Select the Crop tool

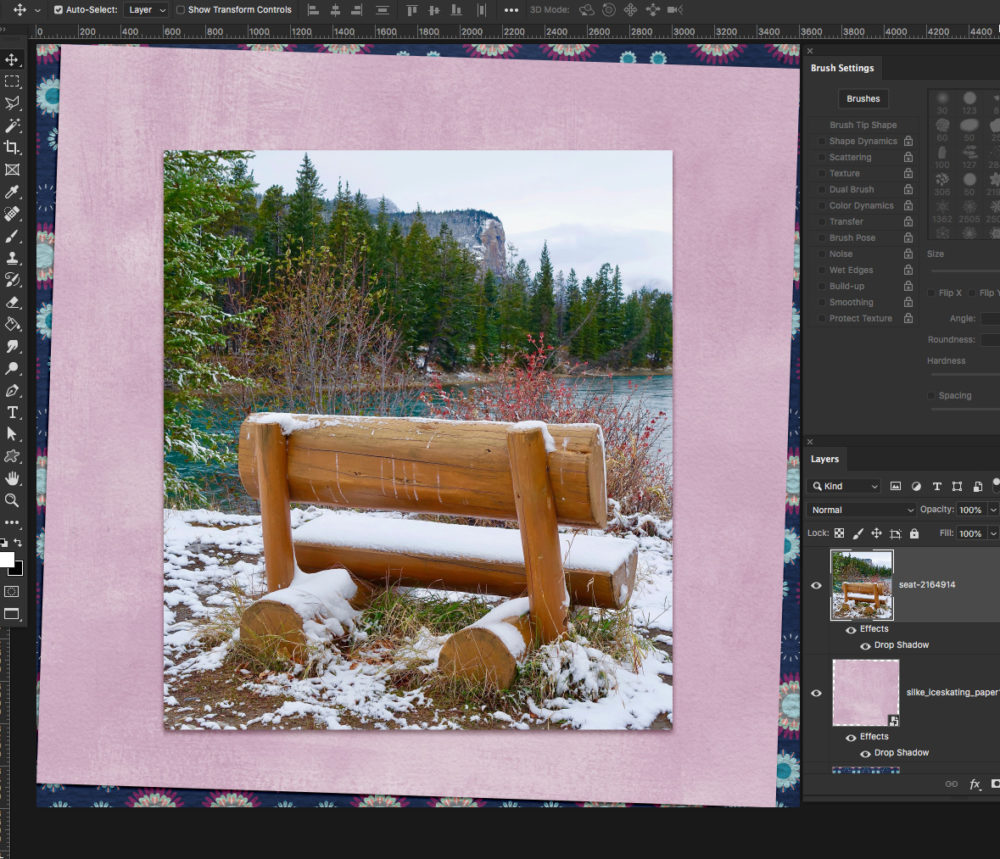[12, 147]
